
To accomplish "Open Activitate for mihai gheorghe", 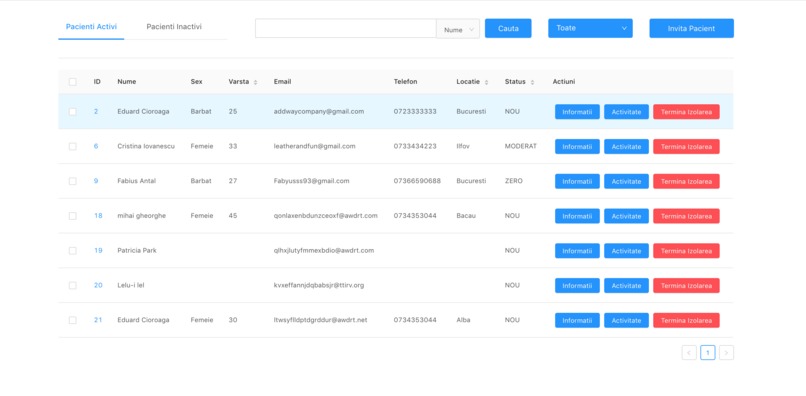I will 626,216.
